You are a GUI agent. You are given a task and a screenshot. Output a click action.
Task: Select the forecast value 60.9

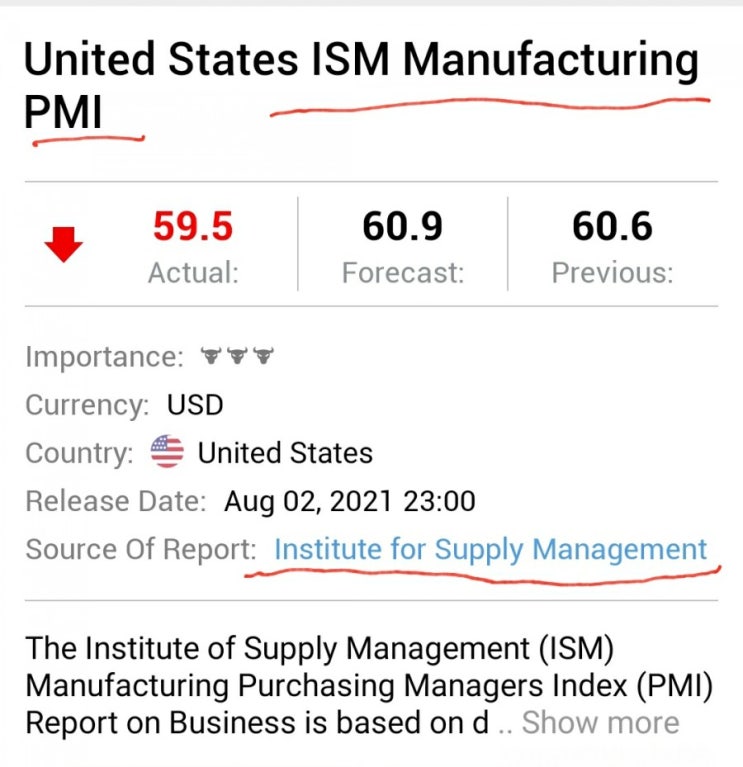pyautogui.click(x=402, y=227)
